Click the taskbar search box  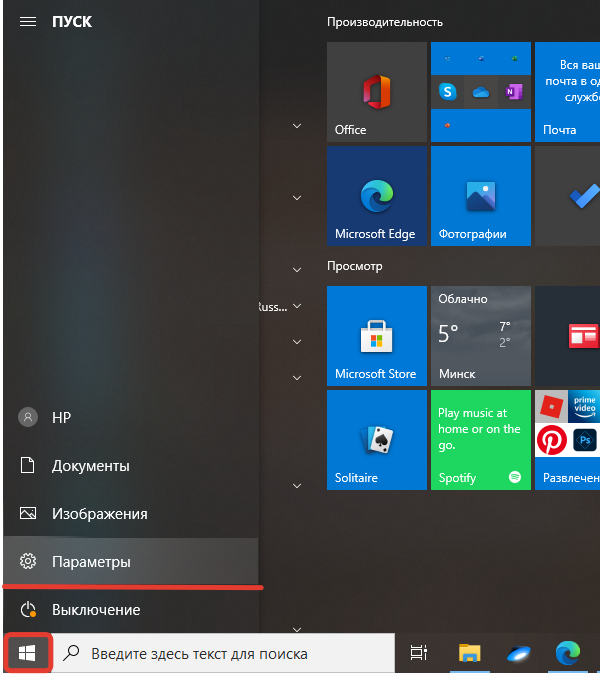coord(224,653)
